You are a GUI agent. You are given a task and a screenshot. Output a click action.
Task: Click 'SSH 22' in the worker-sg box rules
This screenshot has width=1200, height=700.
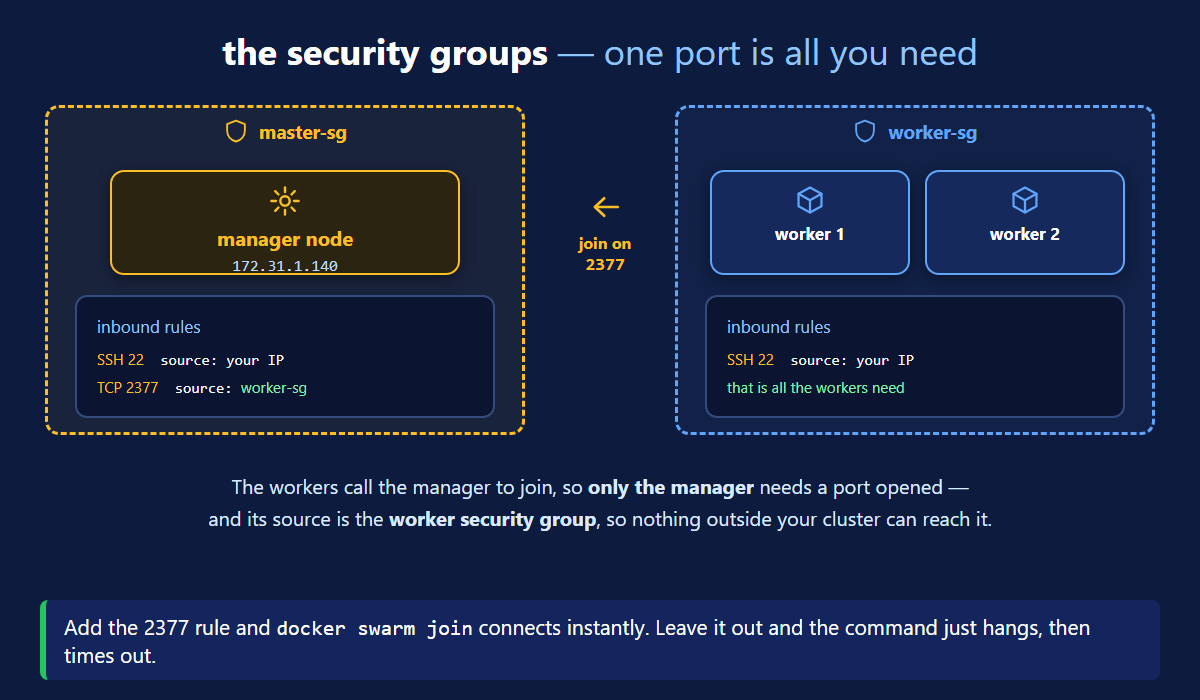[x=751, y=360]
